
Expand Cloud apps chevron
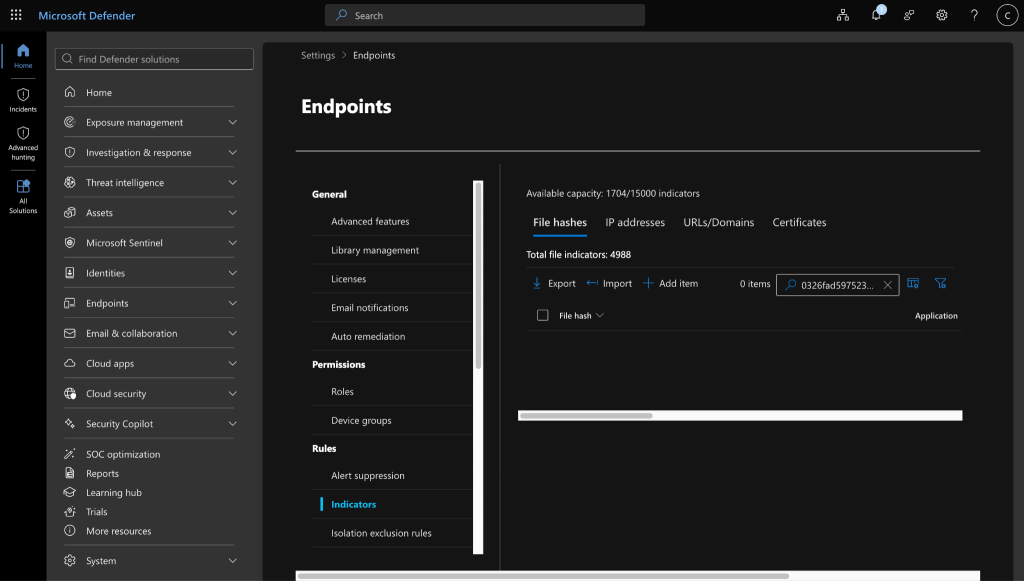[x=232, y=363]
